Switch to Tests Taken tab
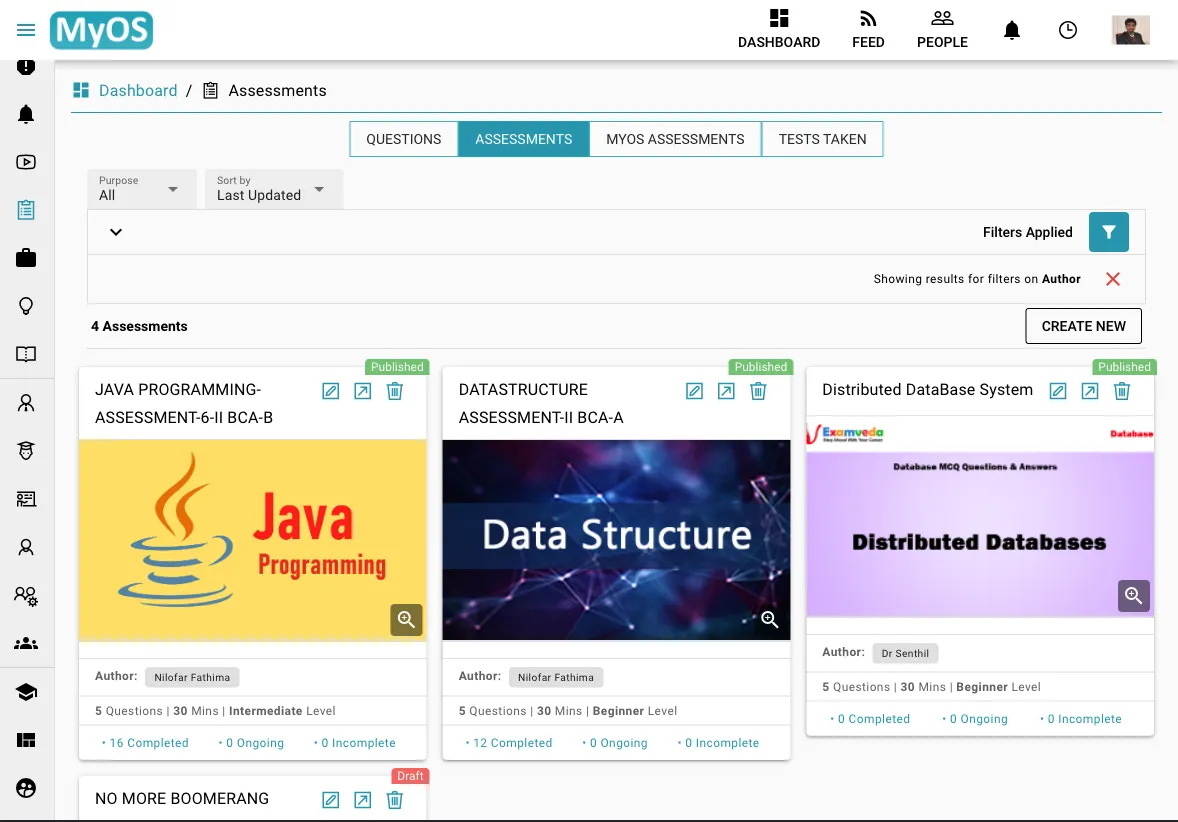1178x822 pixels. [x=822, y=139]
